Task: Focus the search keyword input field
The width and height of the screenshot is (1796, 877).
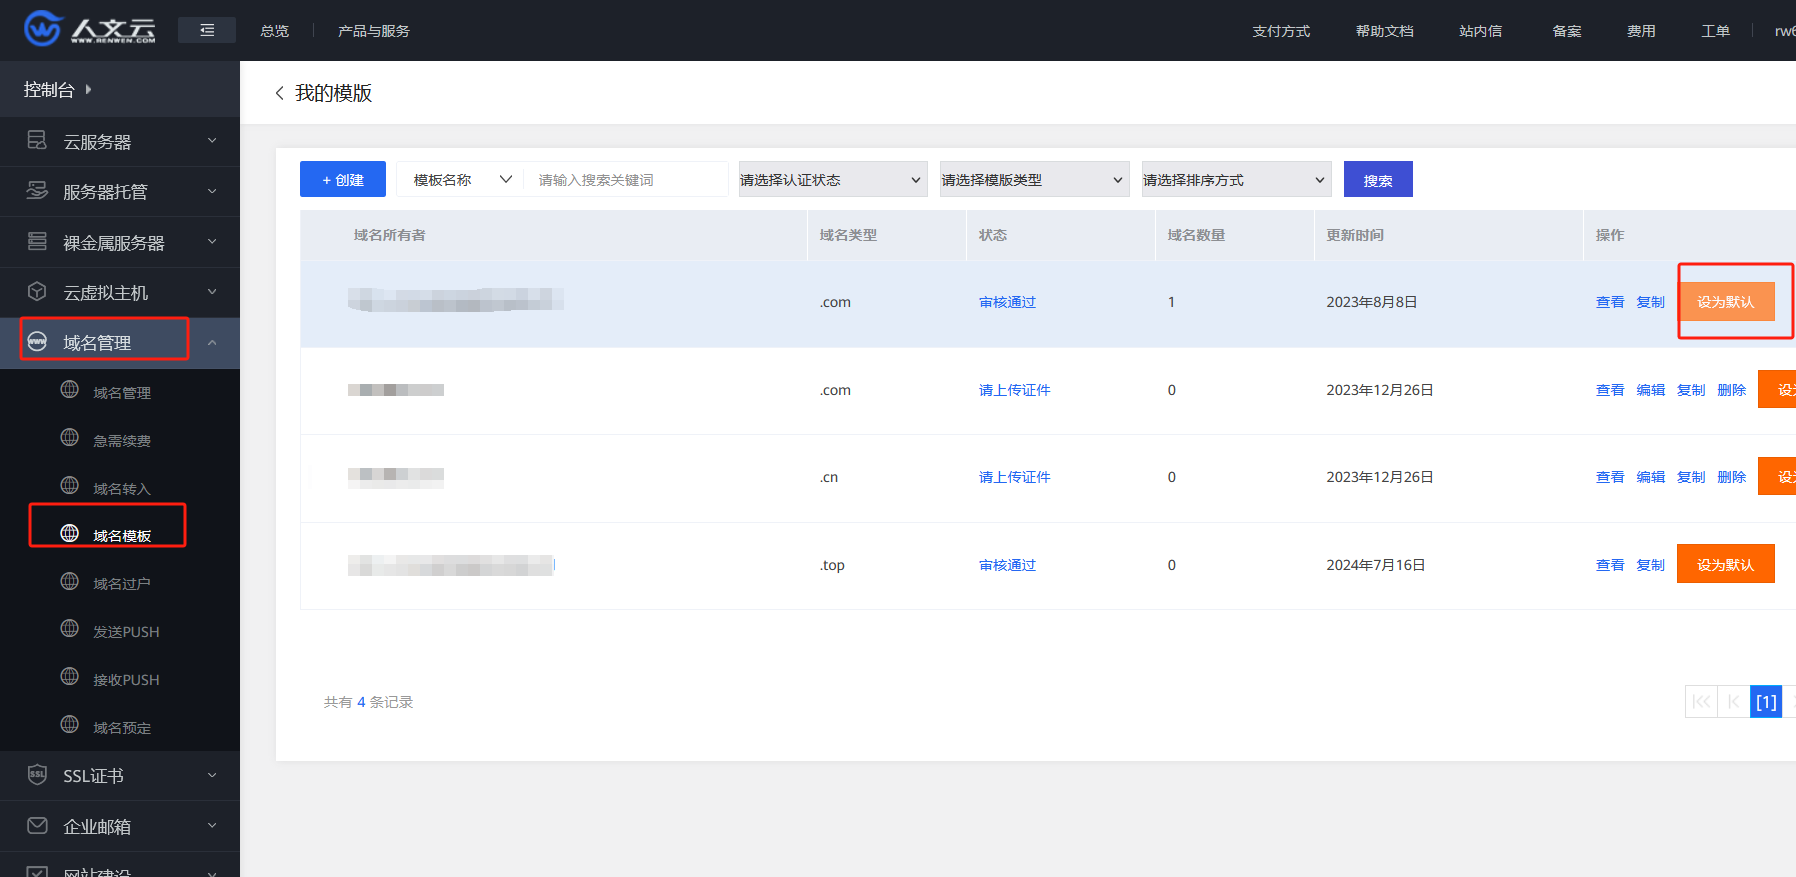Action: [628, 180]
